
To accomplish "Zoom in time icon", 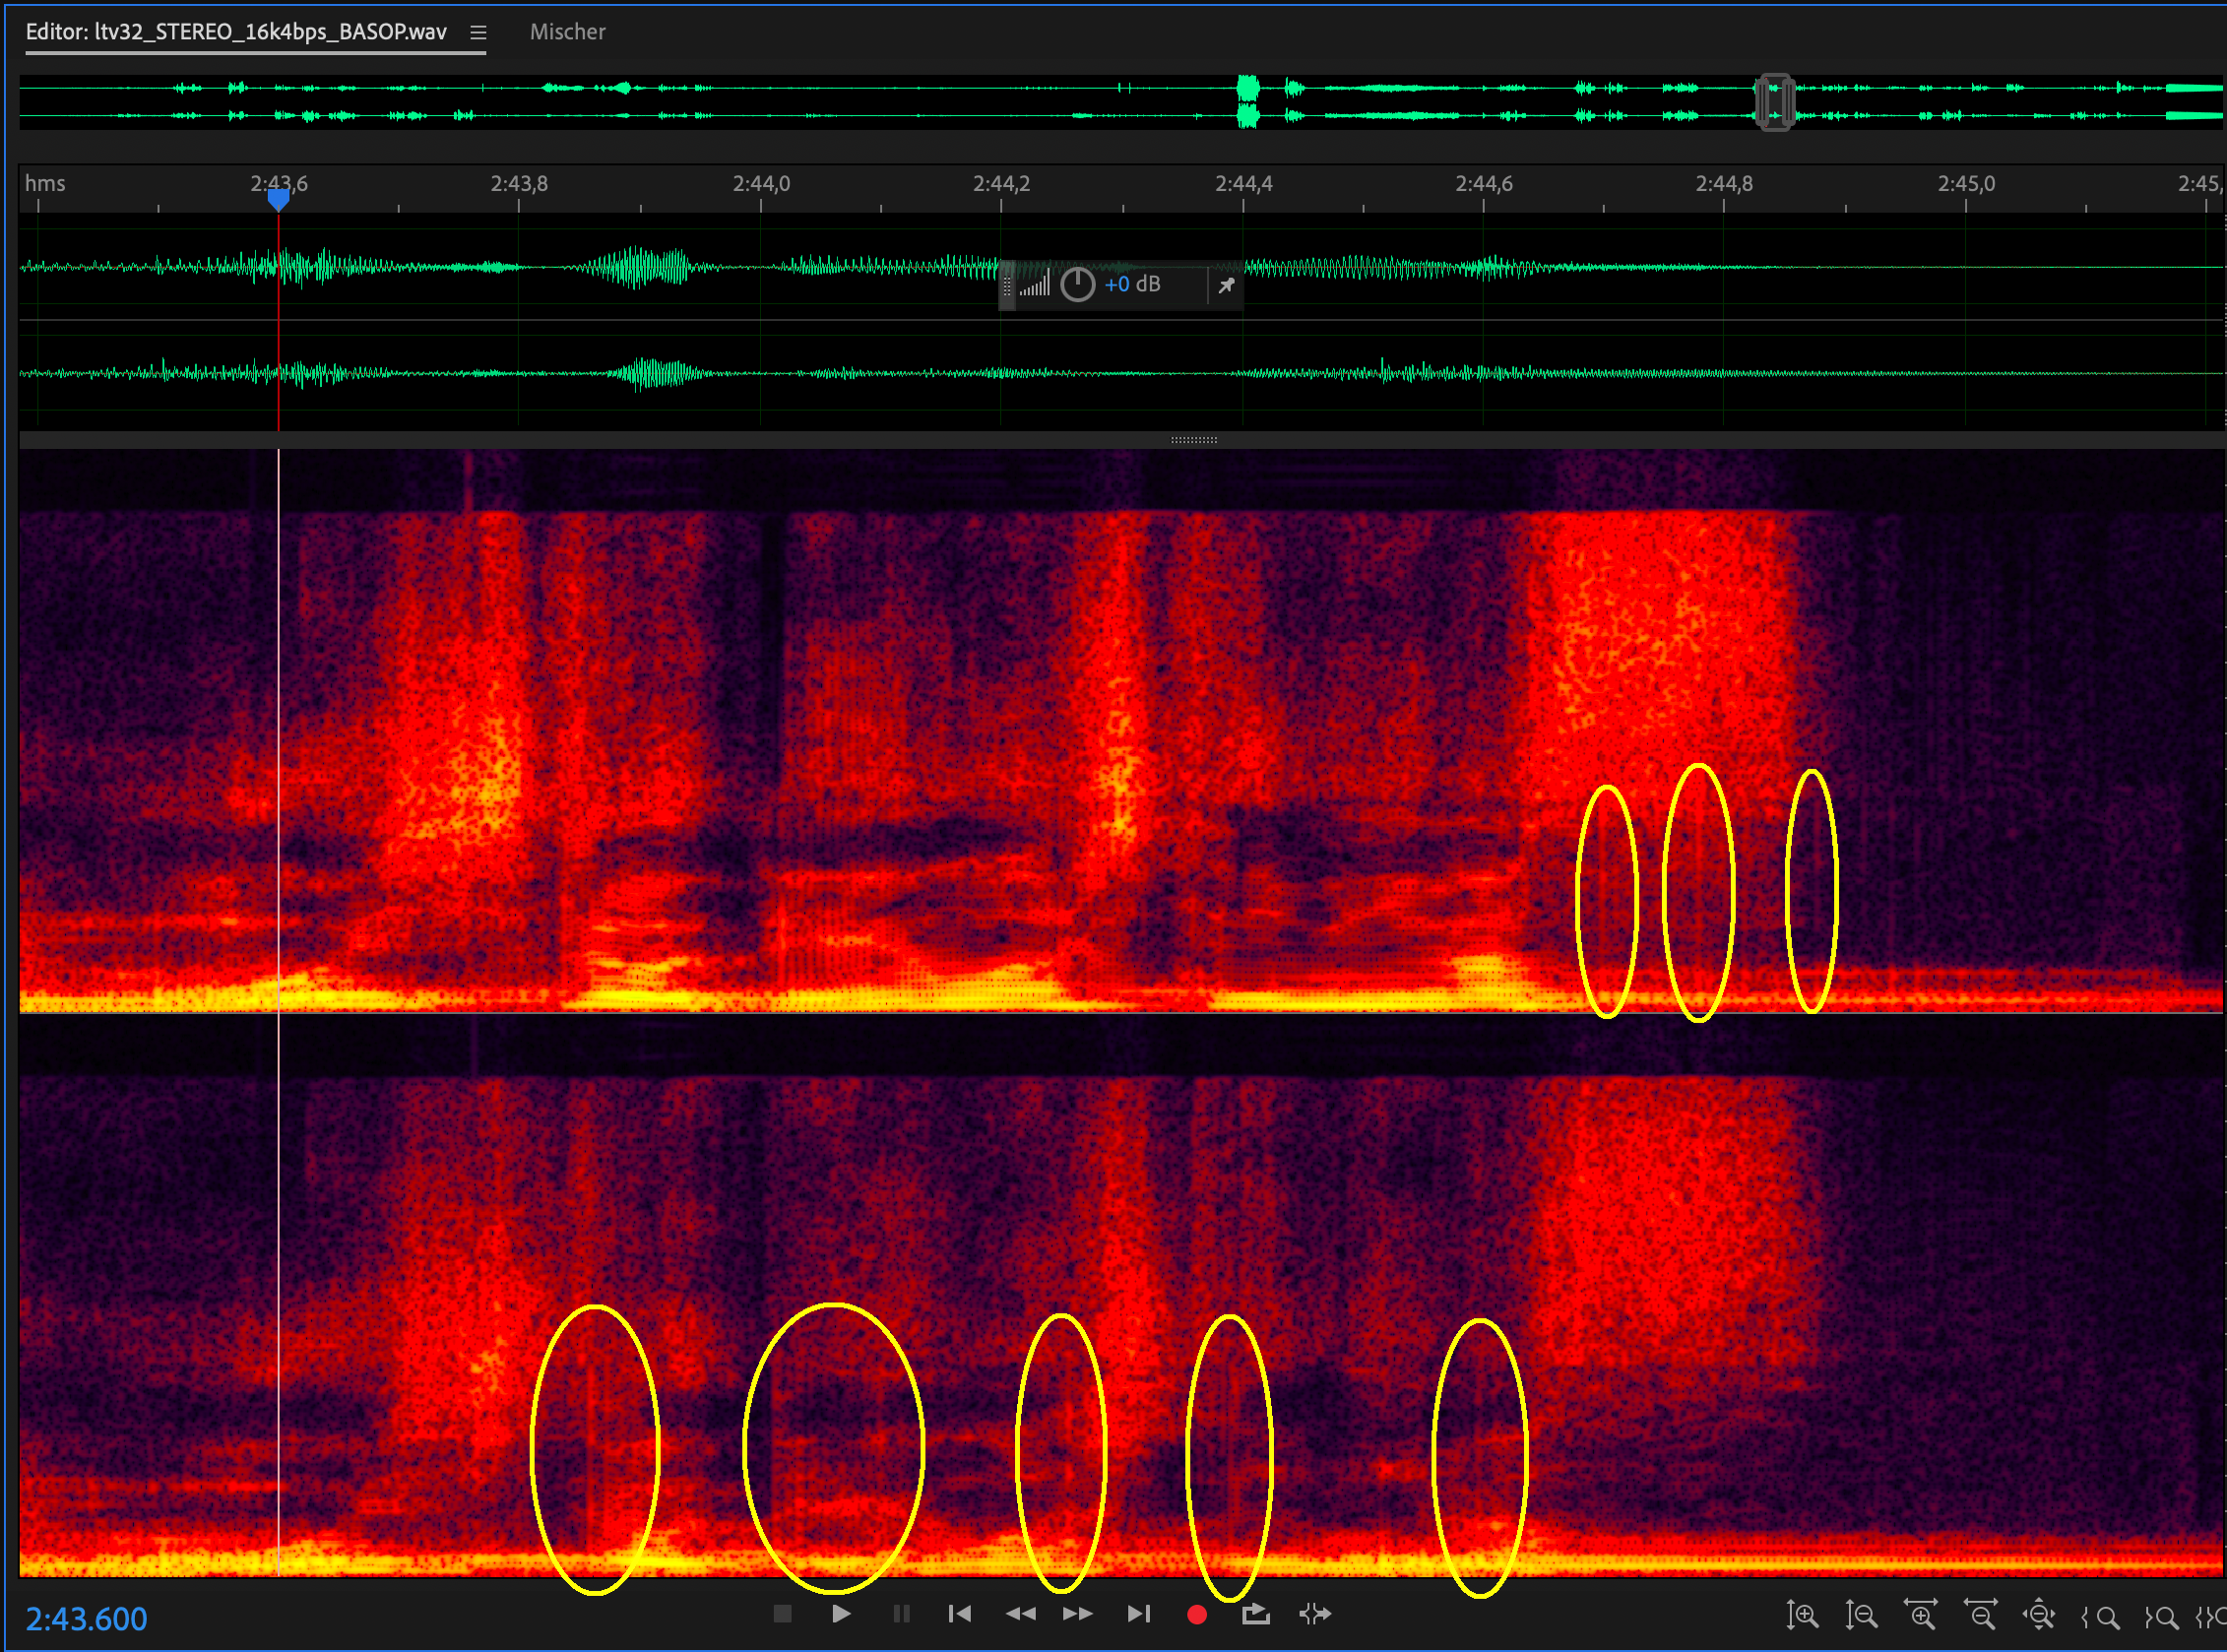I will coord(1920,1616).
